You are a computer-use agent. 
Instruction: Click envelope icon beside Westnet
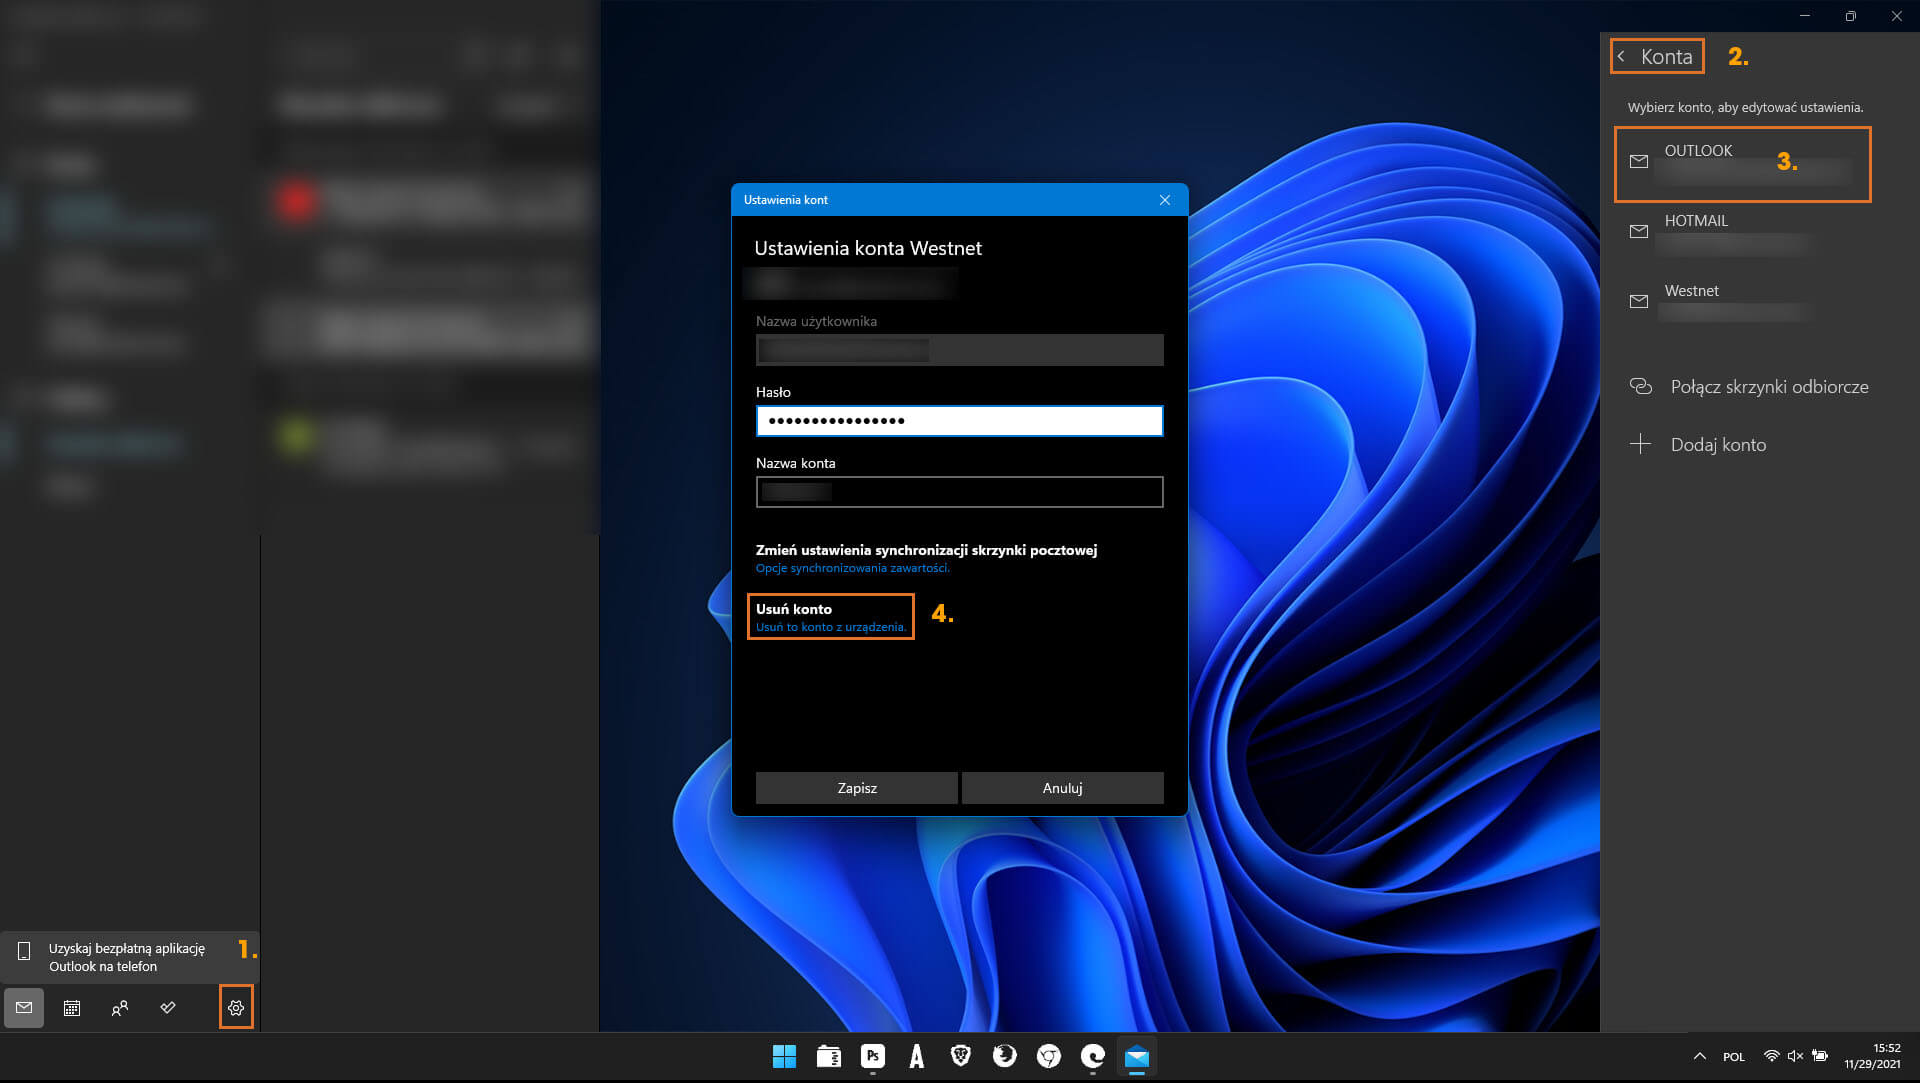pos(1638,302)
